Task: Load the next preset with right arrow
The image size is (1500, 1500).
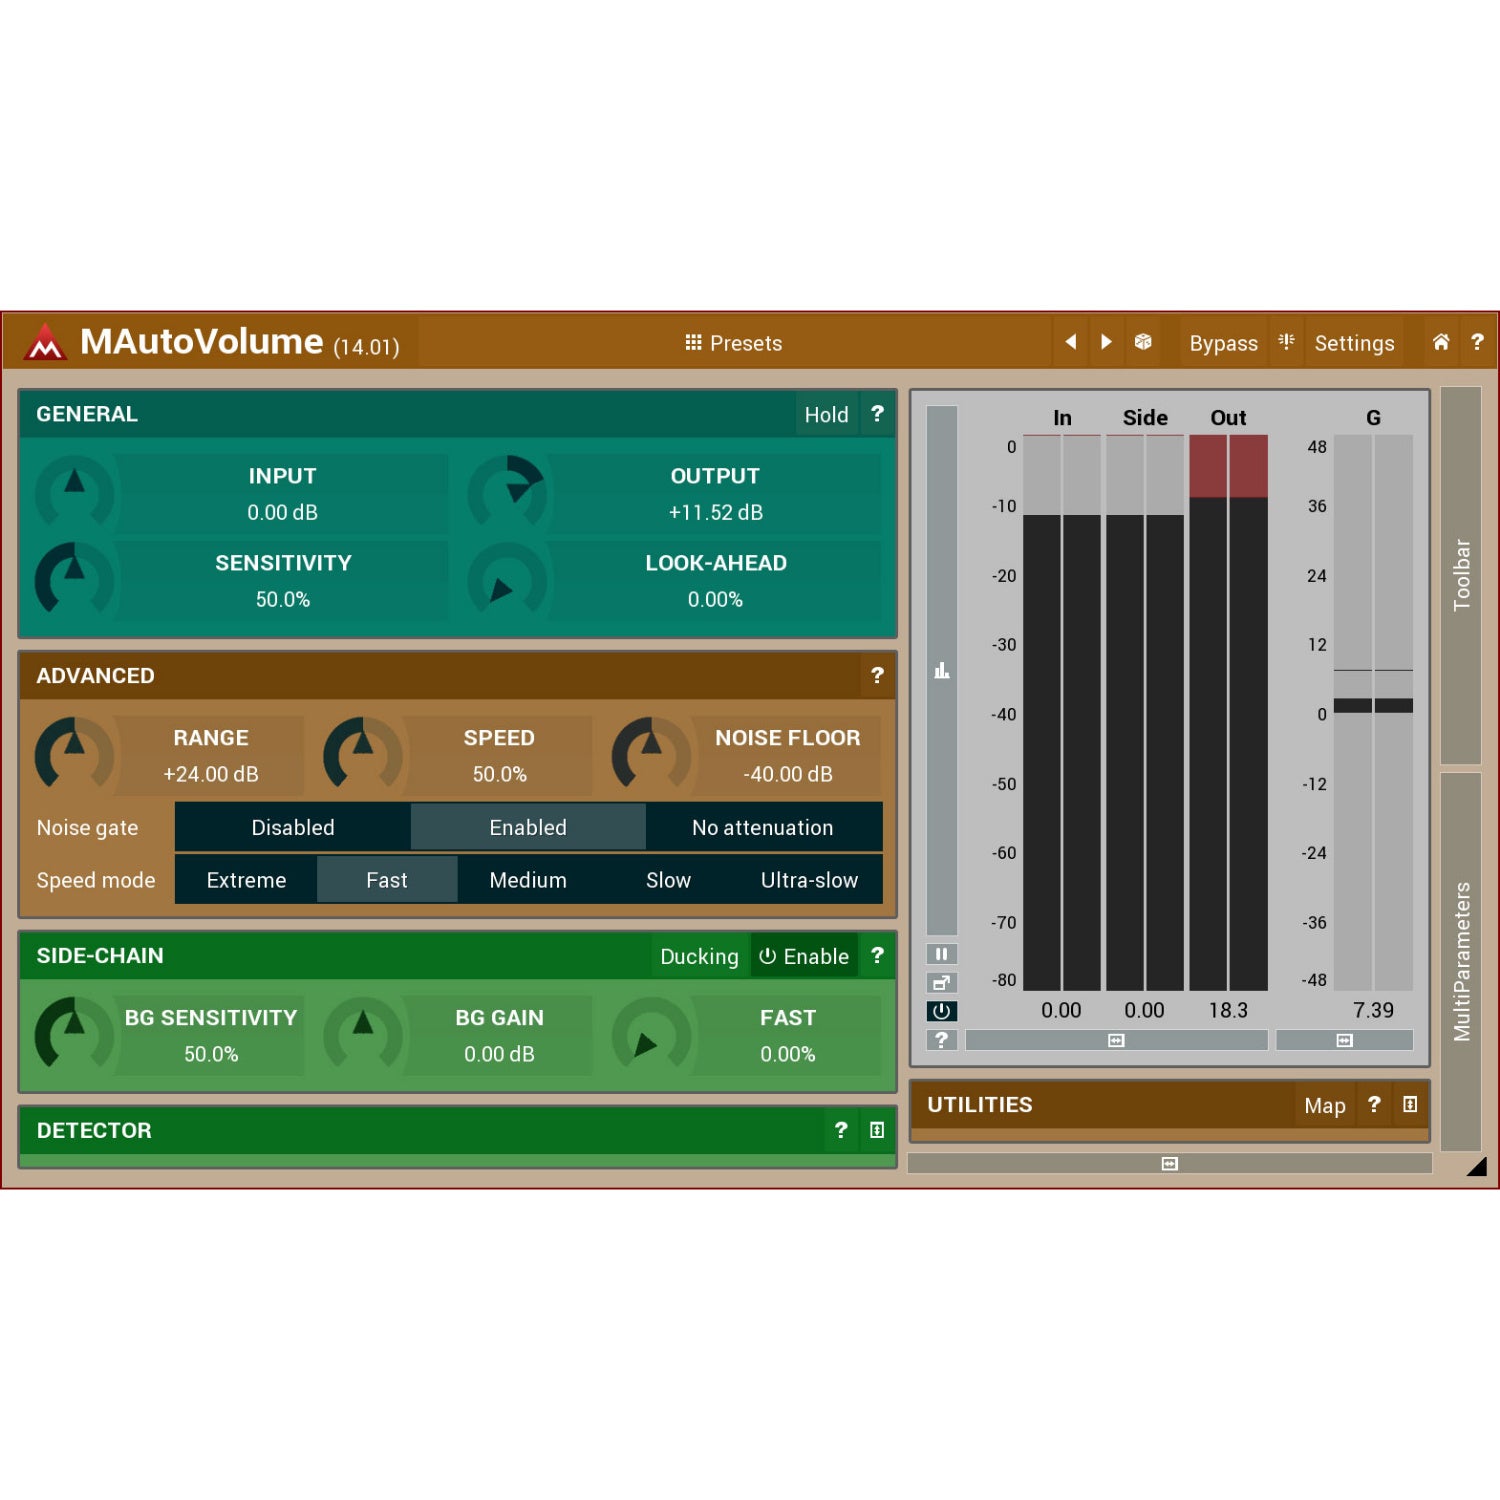Action: 1106,342
